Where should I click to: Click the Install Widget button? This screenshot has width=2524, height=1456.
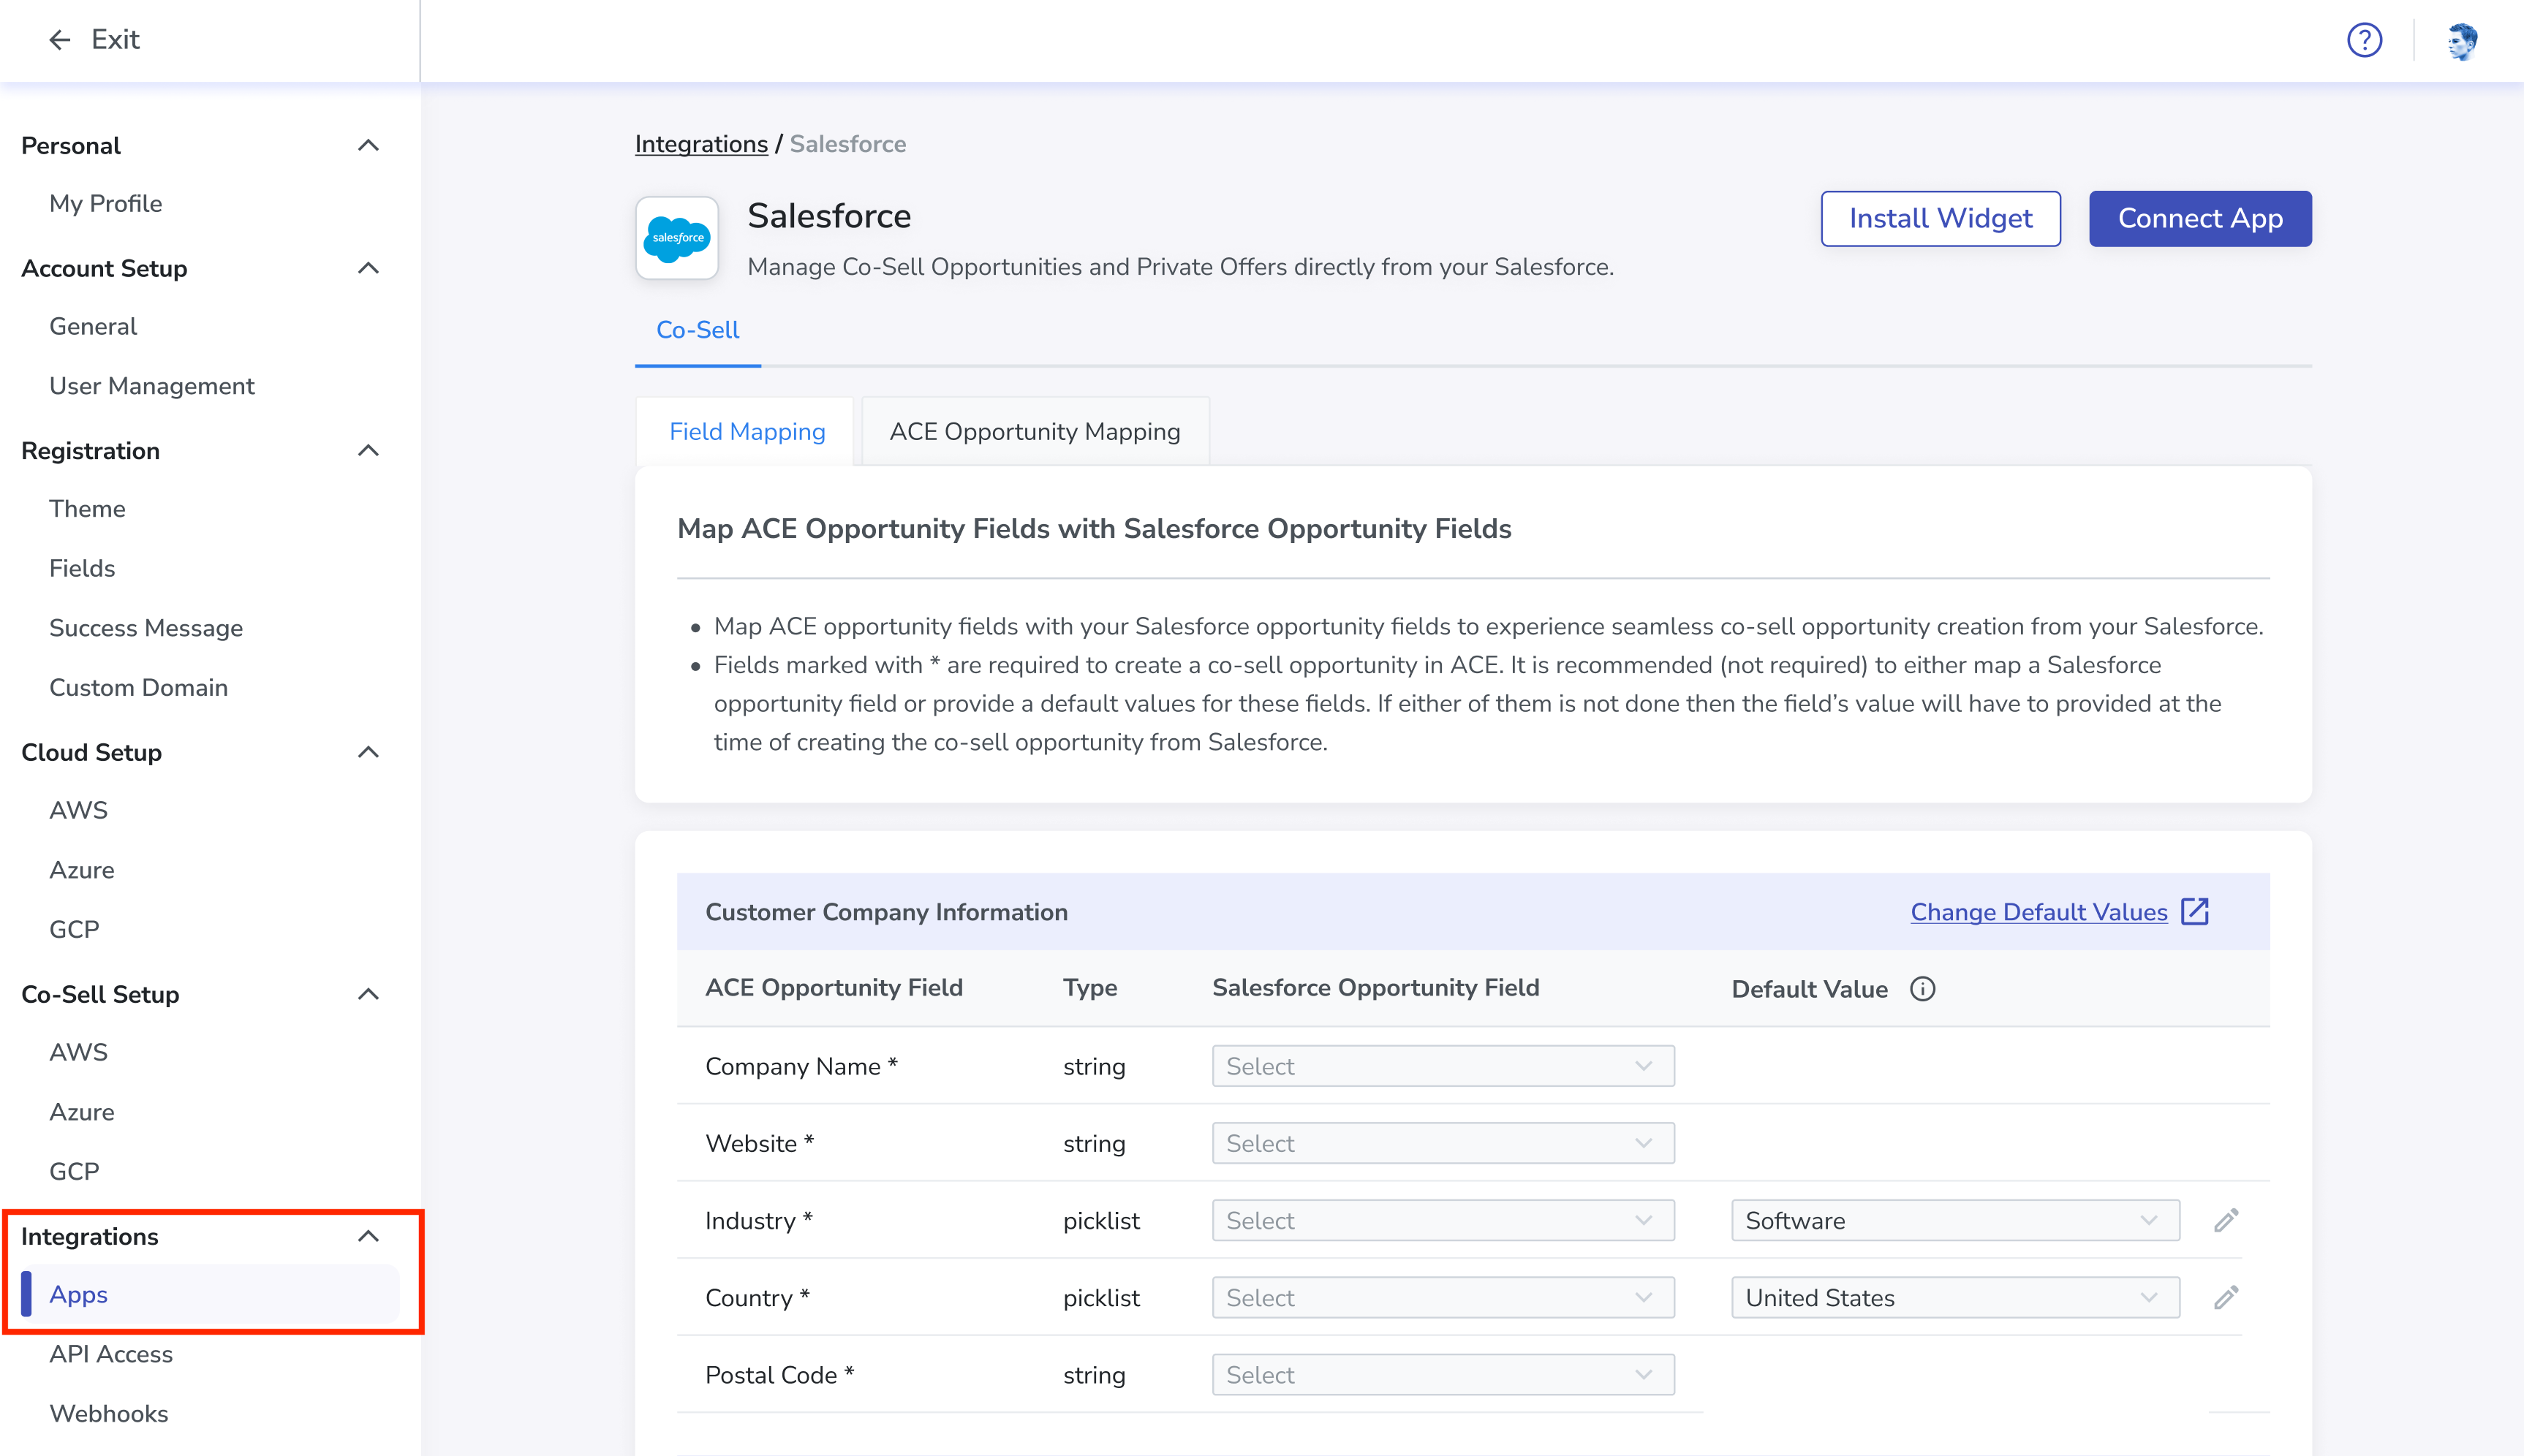pos(1939,218)
